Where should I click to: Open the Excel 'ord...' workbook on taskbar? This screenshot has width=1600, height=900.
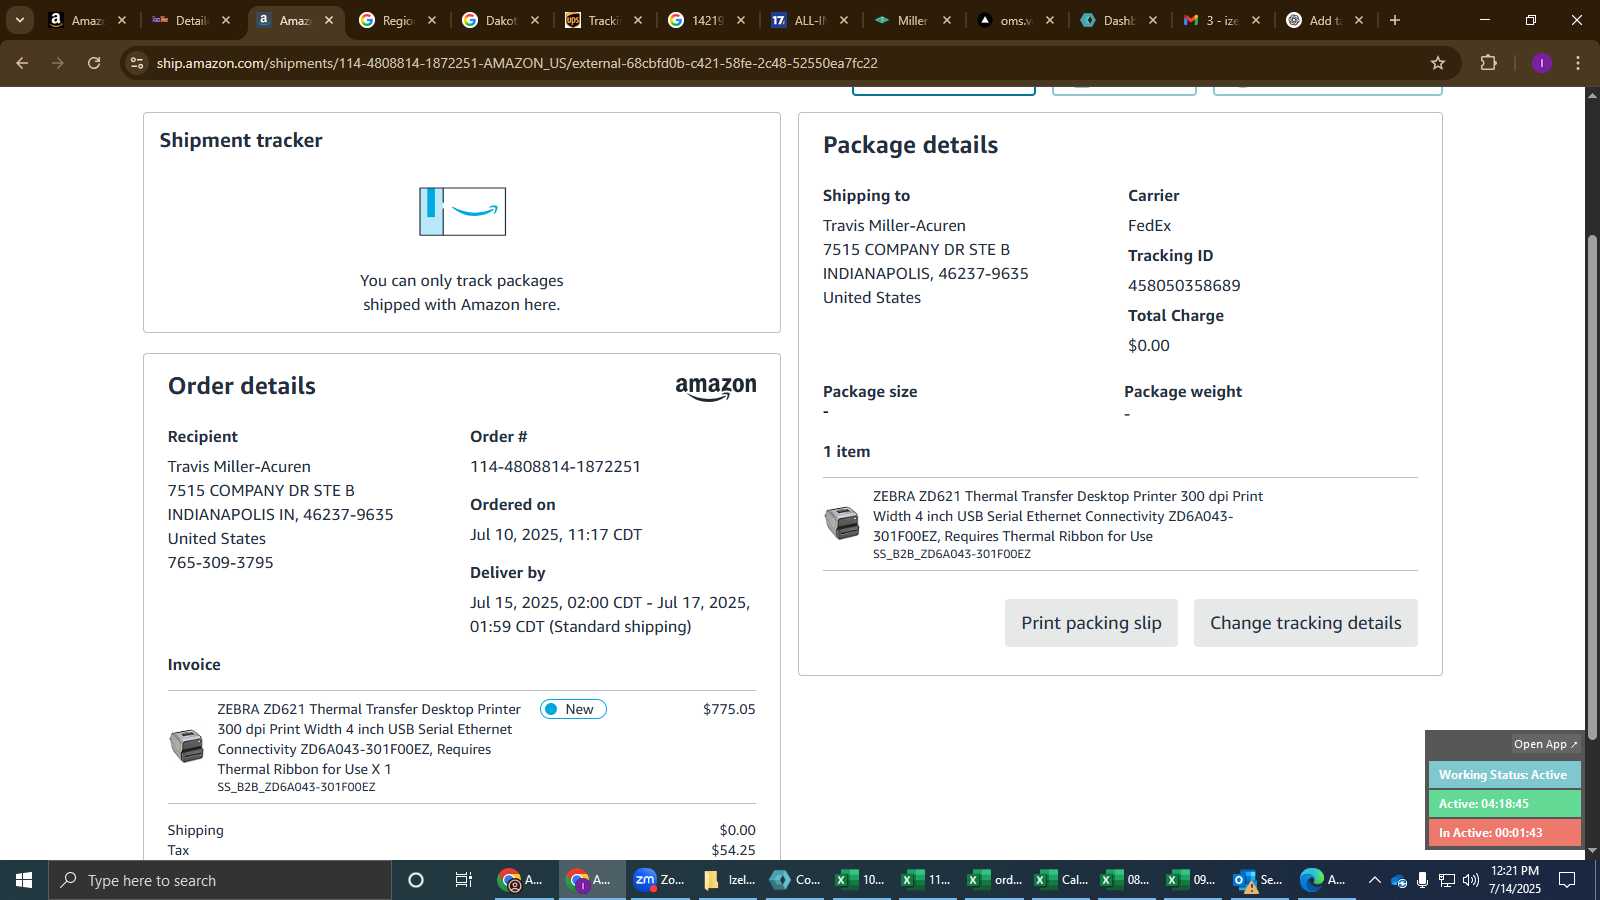pyautogui.click(x=993, y=880)
